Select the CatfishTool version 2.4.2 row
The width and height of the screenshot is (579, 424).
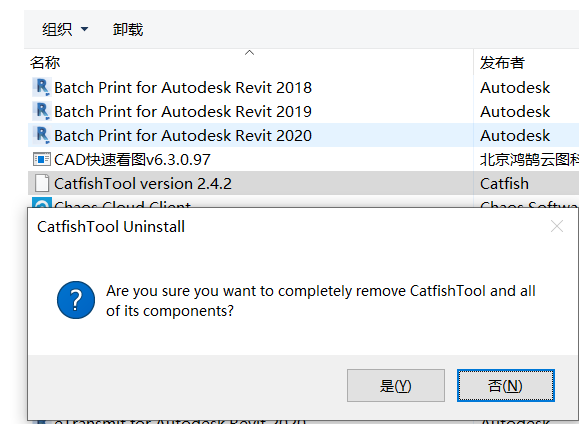[304, 184]
